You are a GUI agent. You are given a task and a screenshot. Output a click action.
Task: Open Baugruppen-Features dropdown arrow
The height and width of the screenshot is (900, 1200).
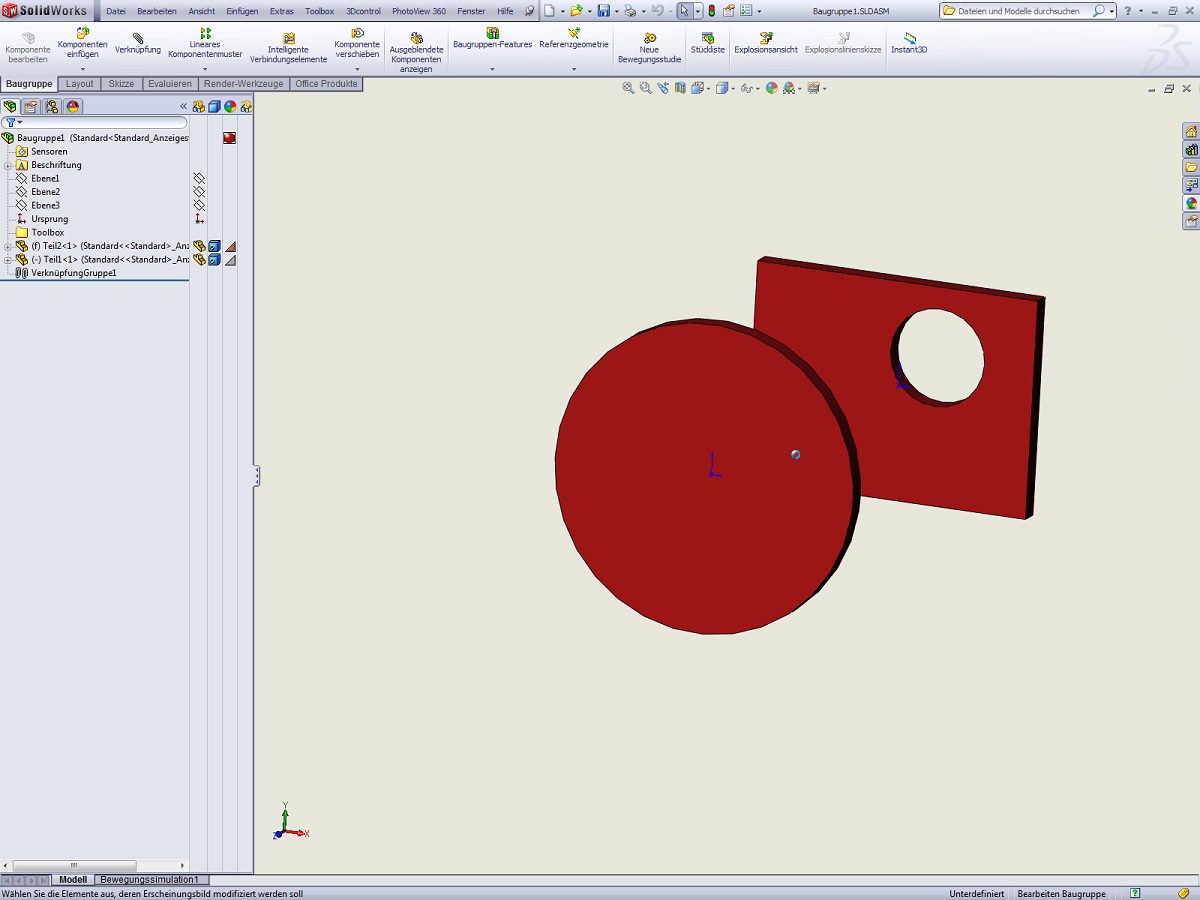tap(492, 69)
